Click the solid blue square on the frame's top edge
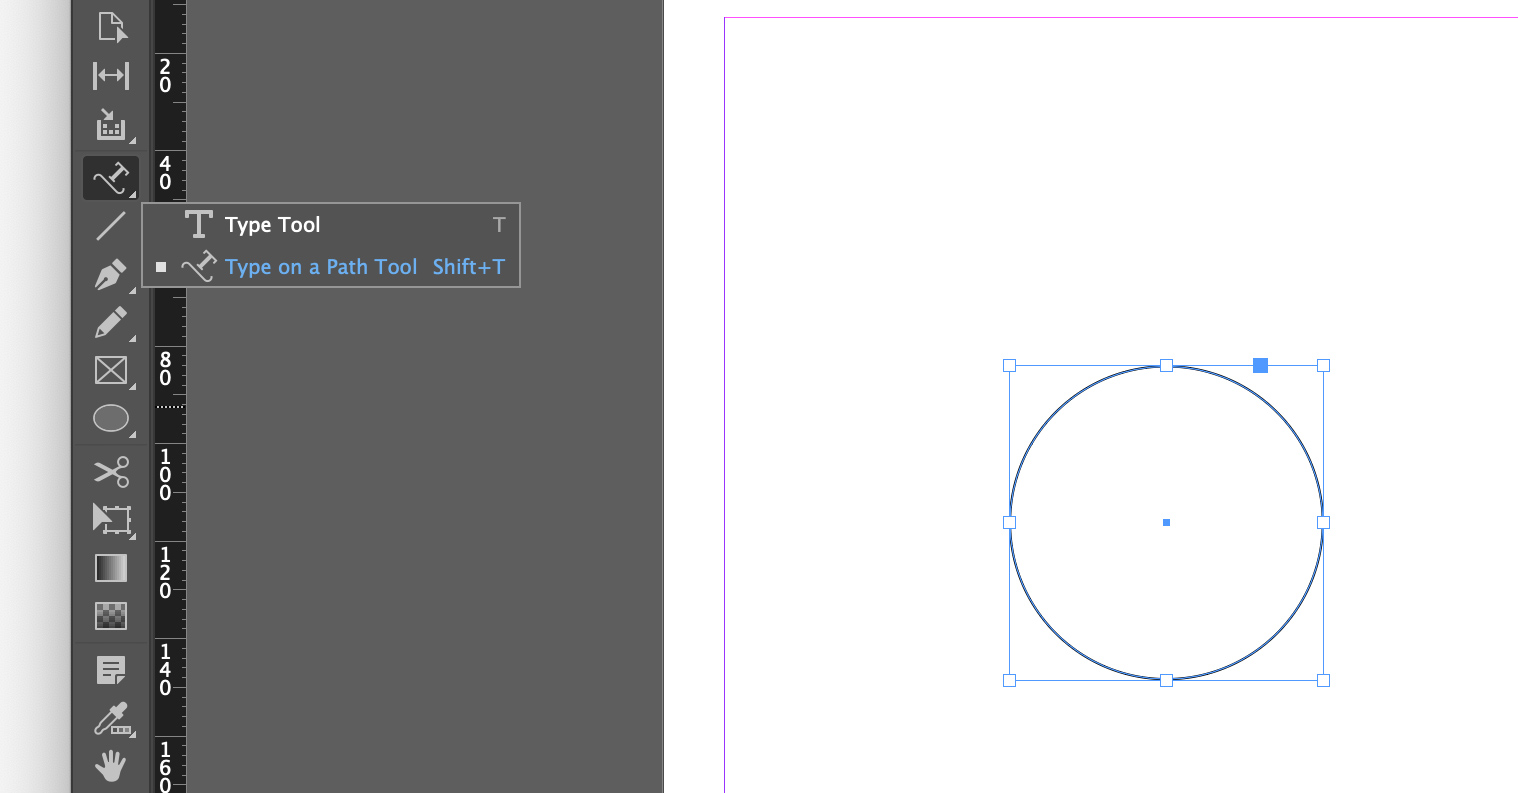Viewport: 1518px width, 793px height. [x=1260, y=366]
